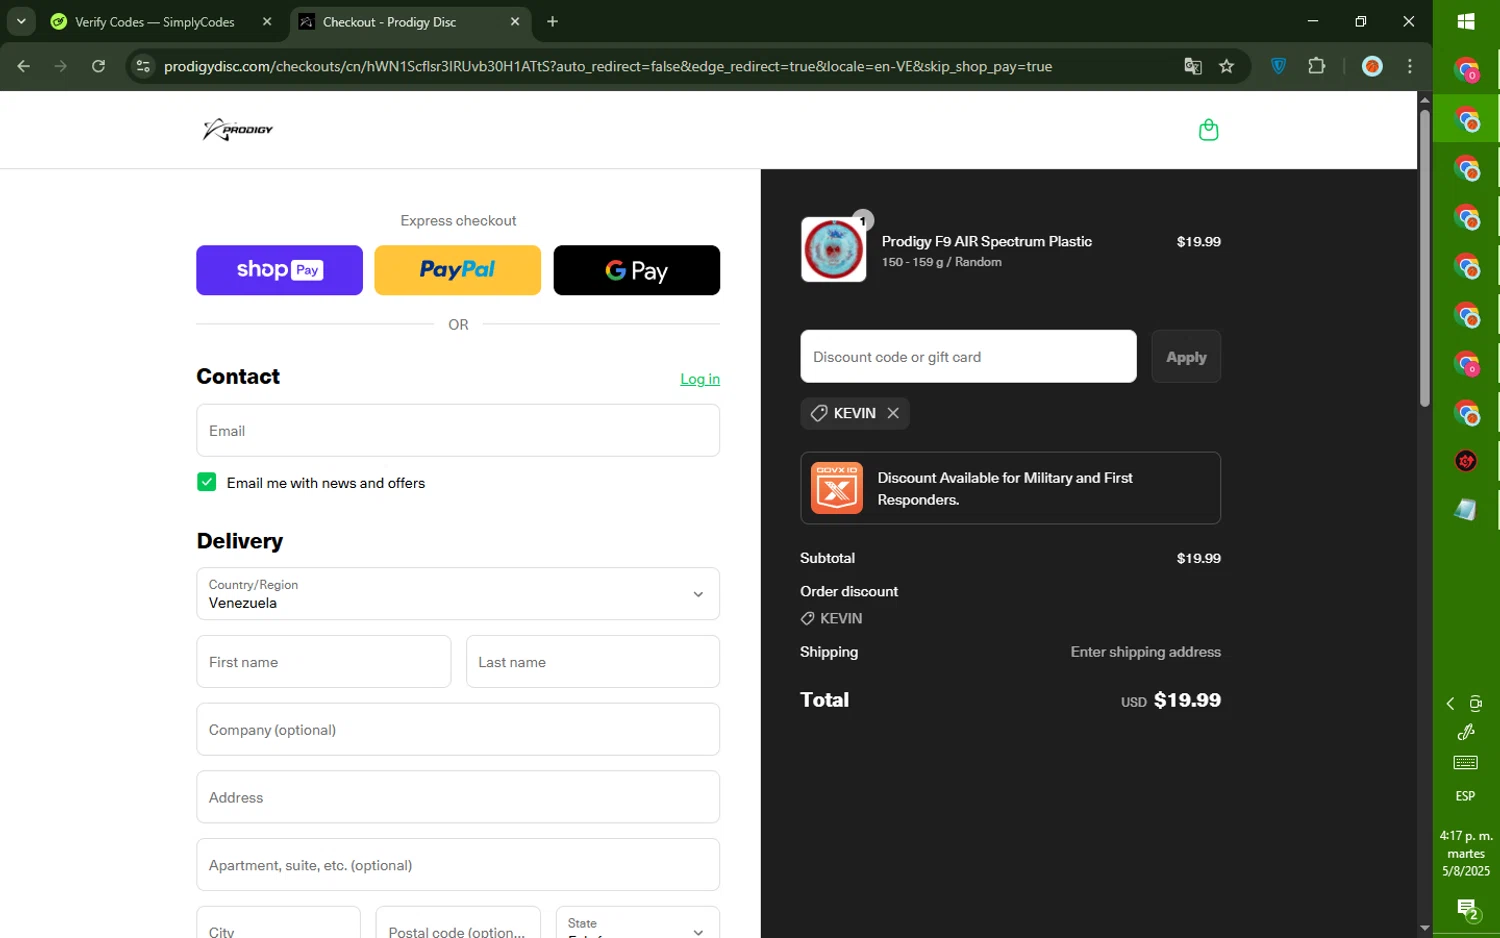This screenshot has width=1500, height=938.
Task: Focus the Last name field
Action: coord(593,662)
